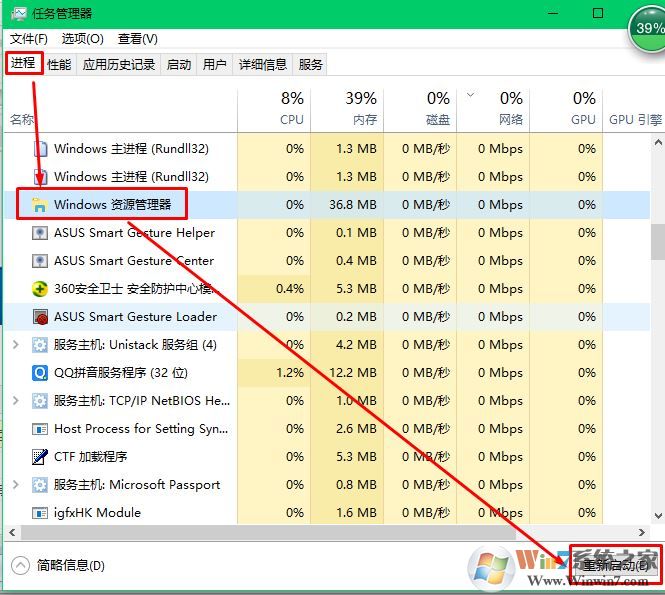Open the 文件(F) menu
665x595 pixels.
(x=28, y=39)
